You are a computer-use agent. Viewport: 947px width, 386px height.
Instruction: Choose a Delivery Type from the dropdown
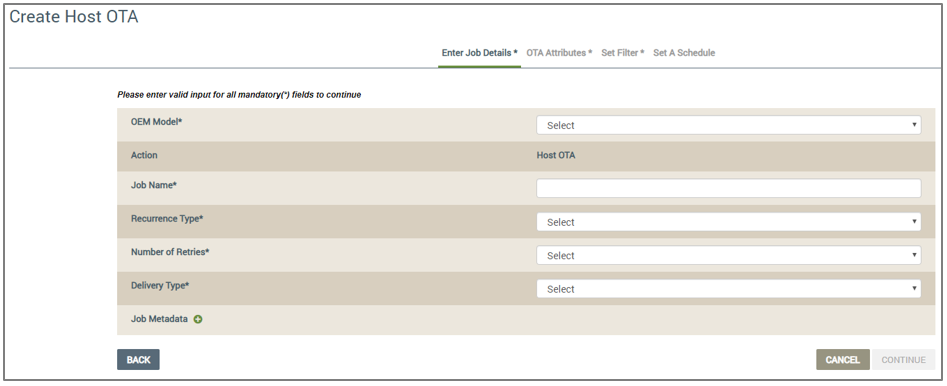point(728,289)
